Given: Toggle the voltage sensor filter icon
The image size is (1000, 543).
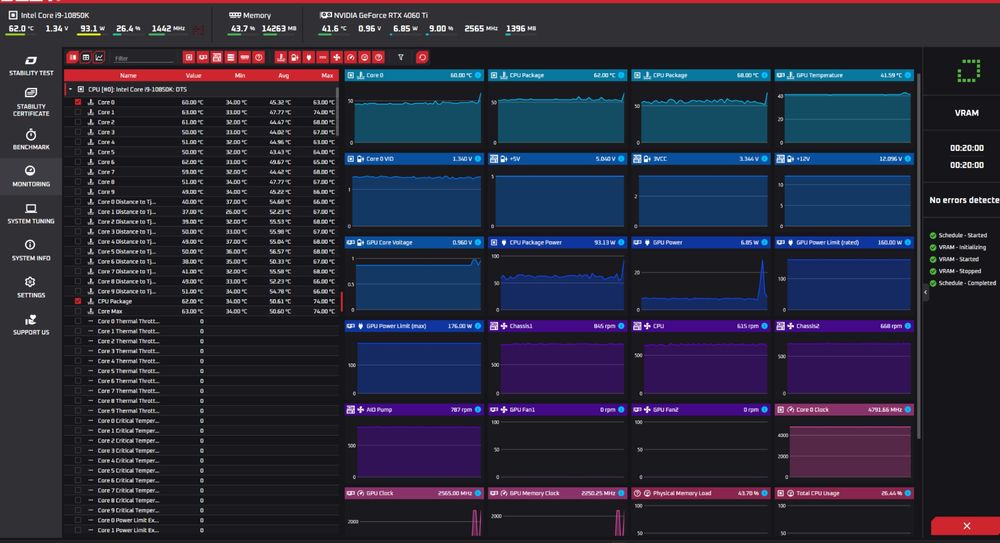Looking at the screenshot, I should 295,57.
